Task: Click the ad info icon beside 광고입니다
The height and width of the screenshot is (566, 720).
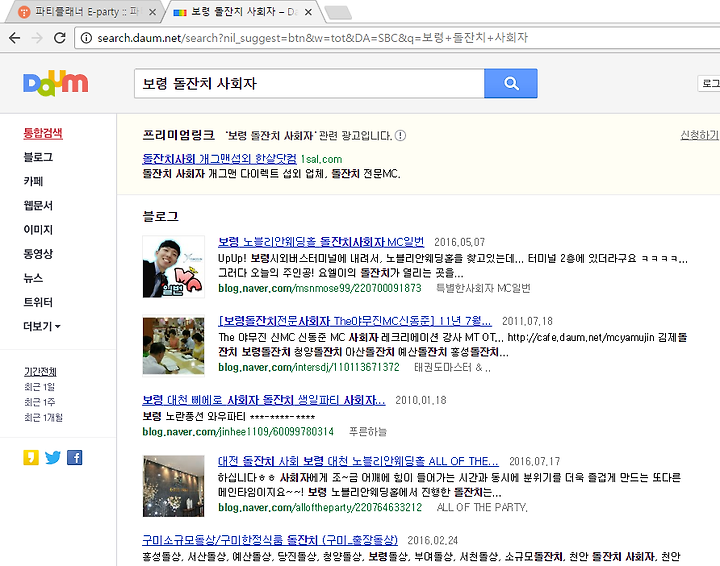Action: (x=400, y=135)
